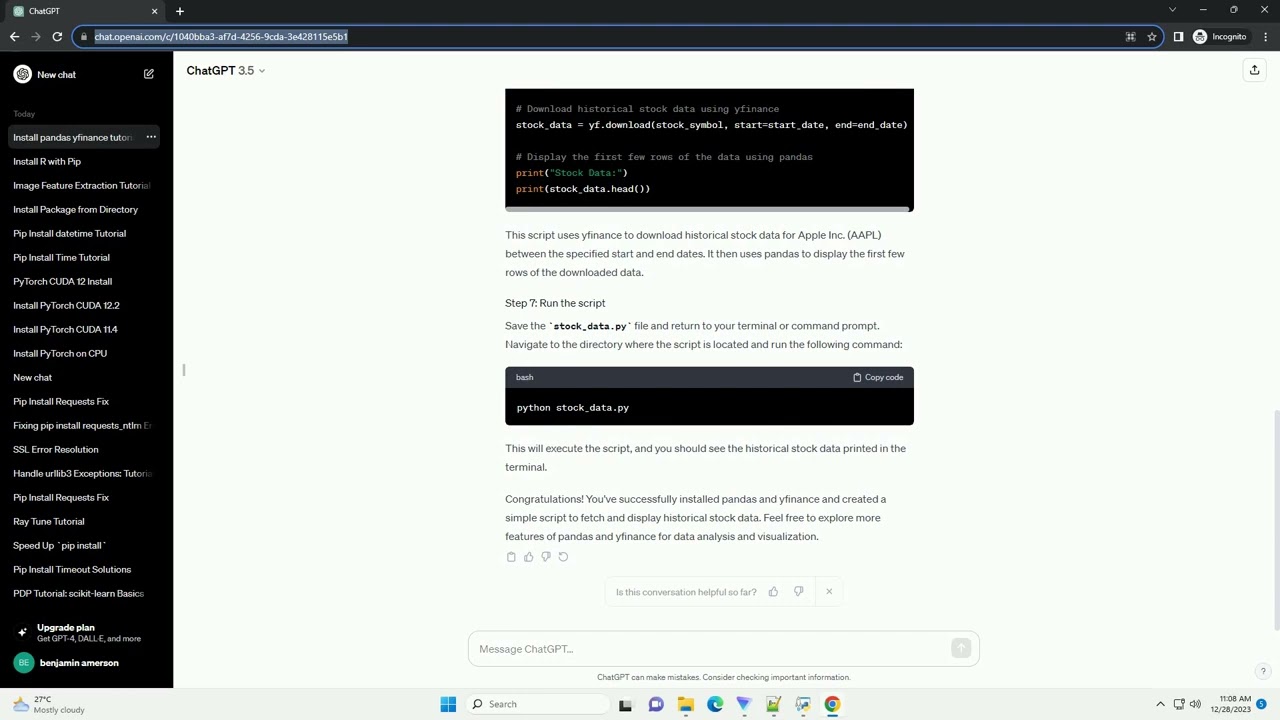
Task: Copy the response with clipboard icon
Action: (x=511, y=557)
